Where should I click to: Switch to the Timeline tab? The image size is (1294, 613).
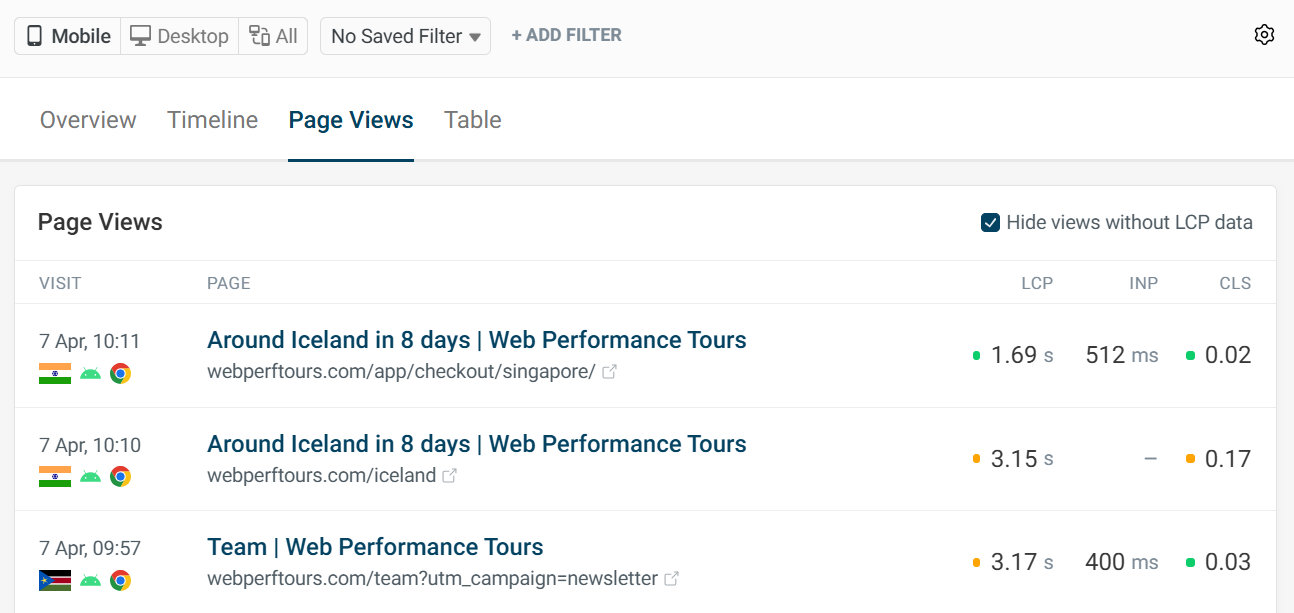[212, 119]
